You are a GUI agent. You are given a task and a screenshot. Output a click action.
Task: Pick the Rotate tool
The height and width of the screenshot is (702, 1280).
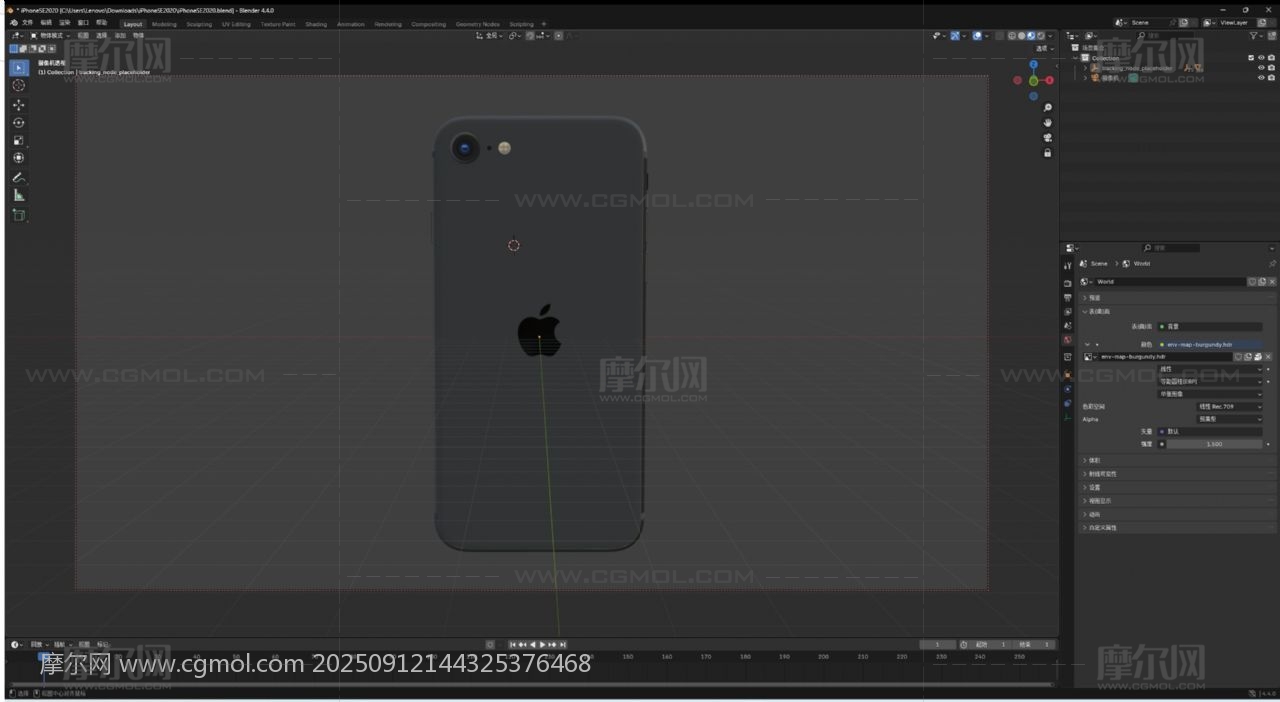(19, 123)
